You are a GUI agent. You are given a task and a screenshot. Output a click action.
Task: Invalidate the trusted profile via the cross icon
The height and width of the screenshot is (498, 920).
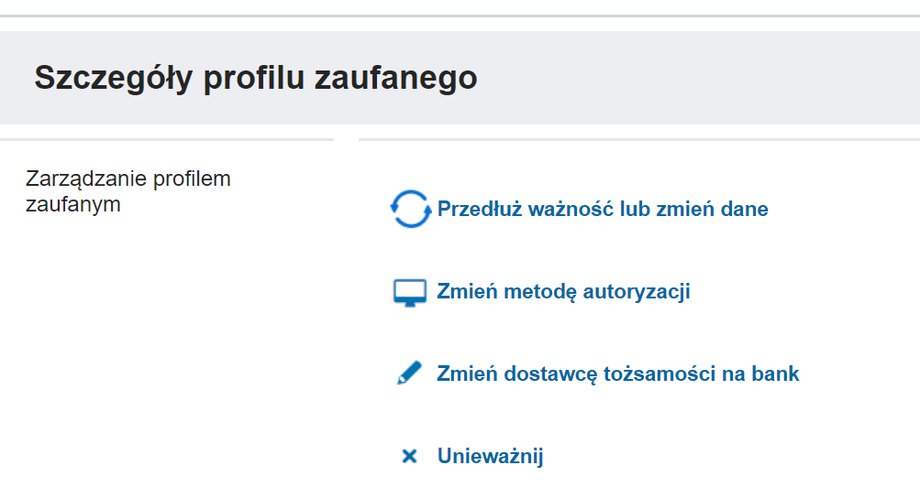tap(410, 456)
